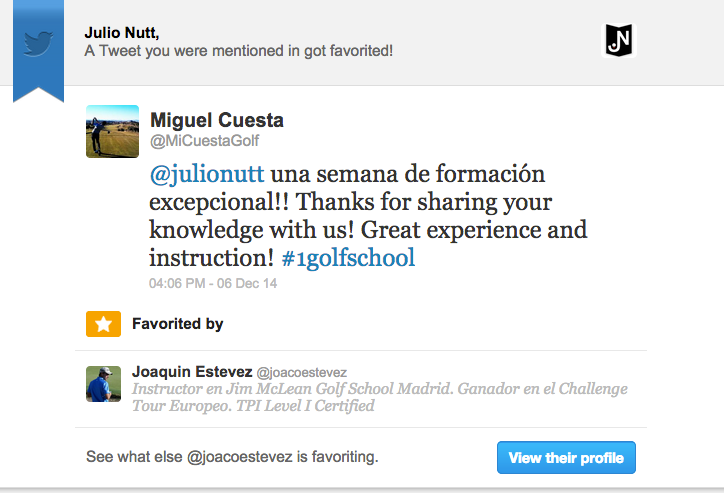Image resolution: width=724 pixels, height=493 pixels.
Task: Open Joaquin Estevez's avatar picture
Action: click(x=104, y=385)
